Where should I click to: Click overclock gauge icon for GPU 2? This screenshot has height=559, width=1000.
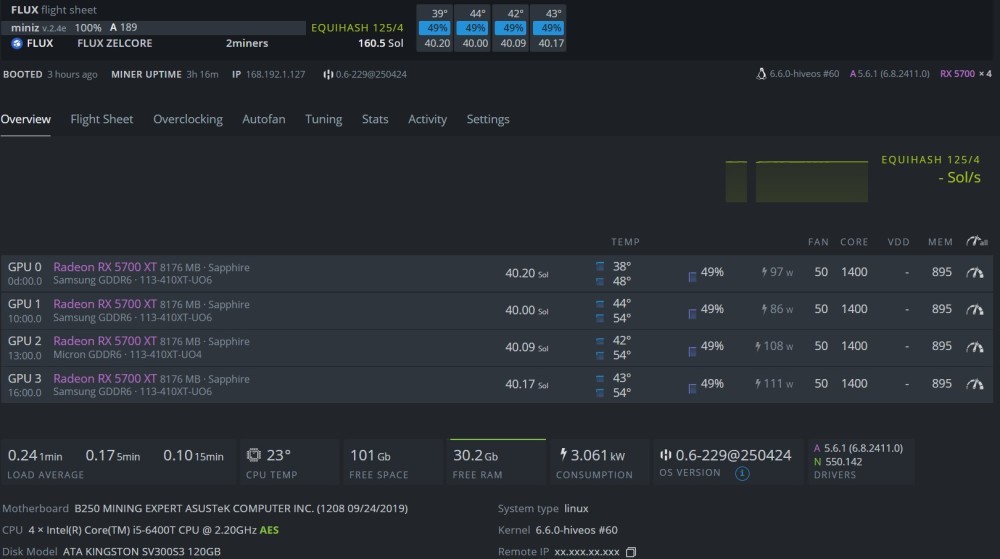click(974, 347)
